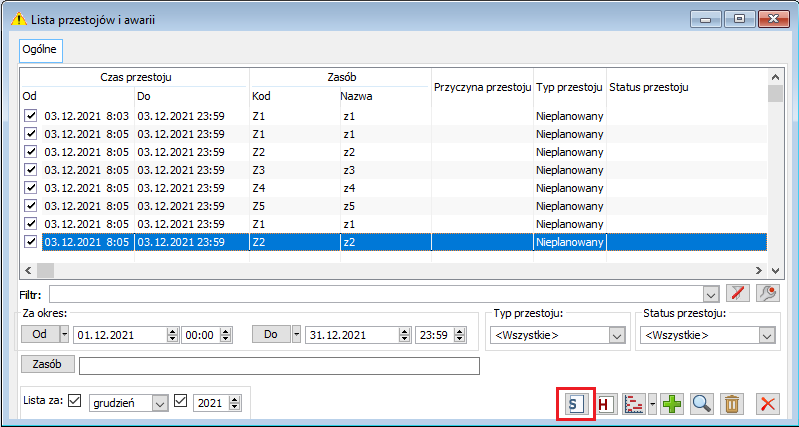Open the grudzień month dropdown
799x427 pixels.
tap(159, 404)
